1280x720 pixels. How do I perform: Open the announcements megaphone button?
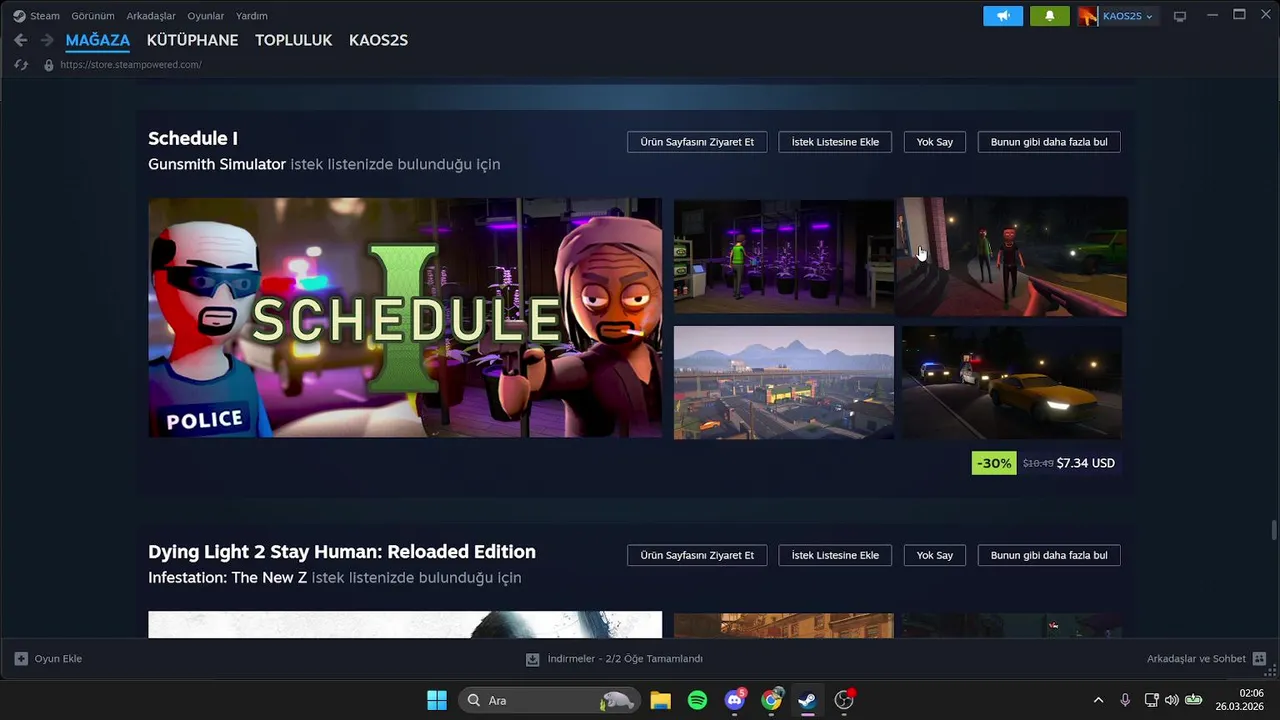(1003, 16)
